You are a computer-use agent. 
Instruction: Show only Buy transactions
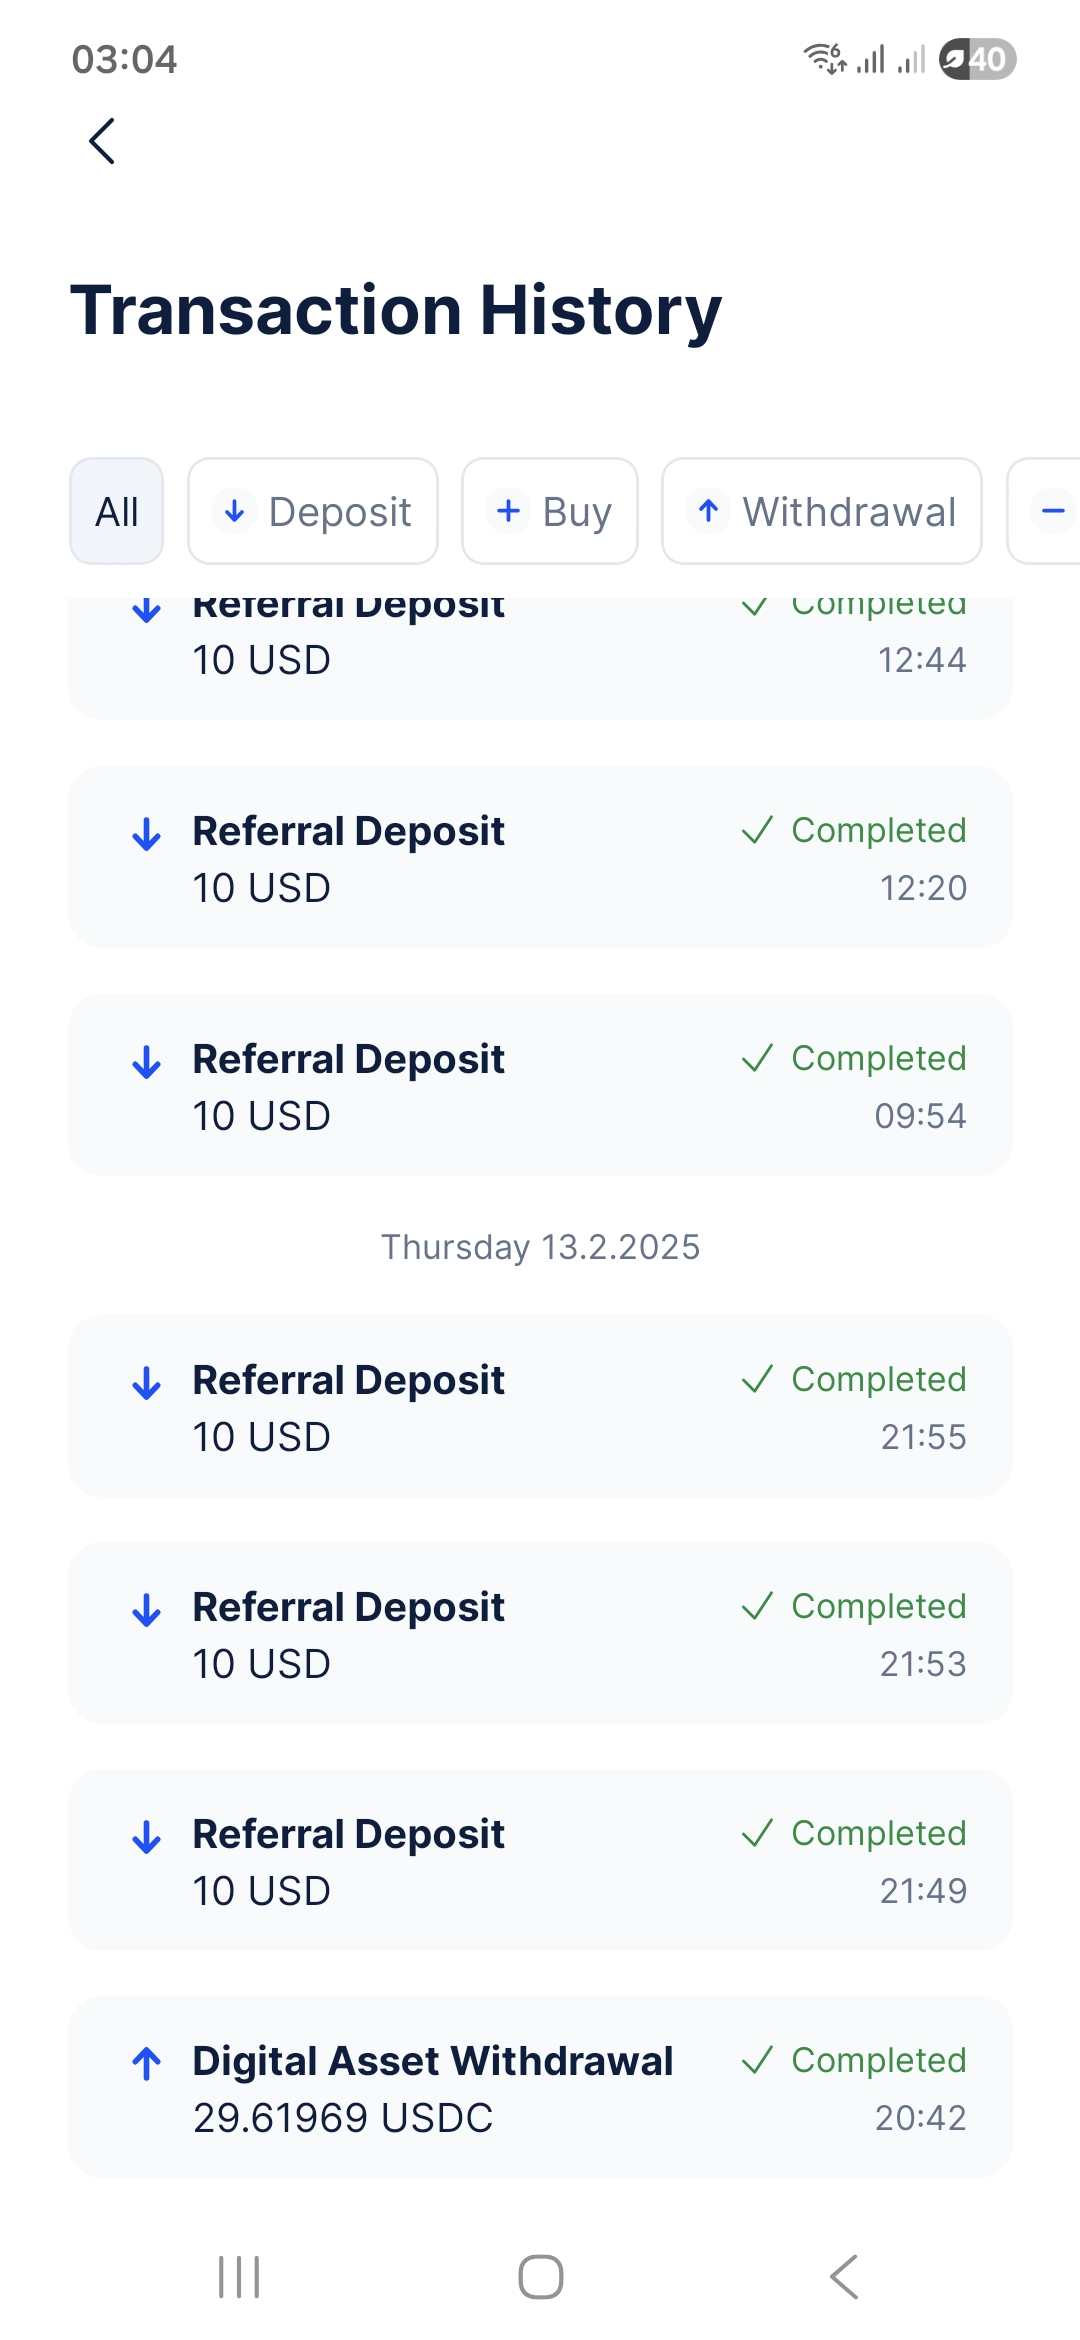[x=550, y=512]
